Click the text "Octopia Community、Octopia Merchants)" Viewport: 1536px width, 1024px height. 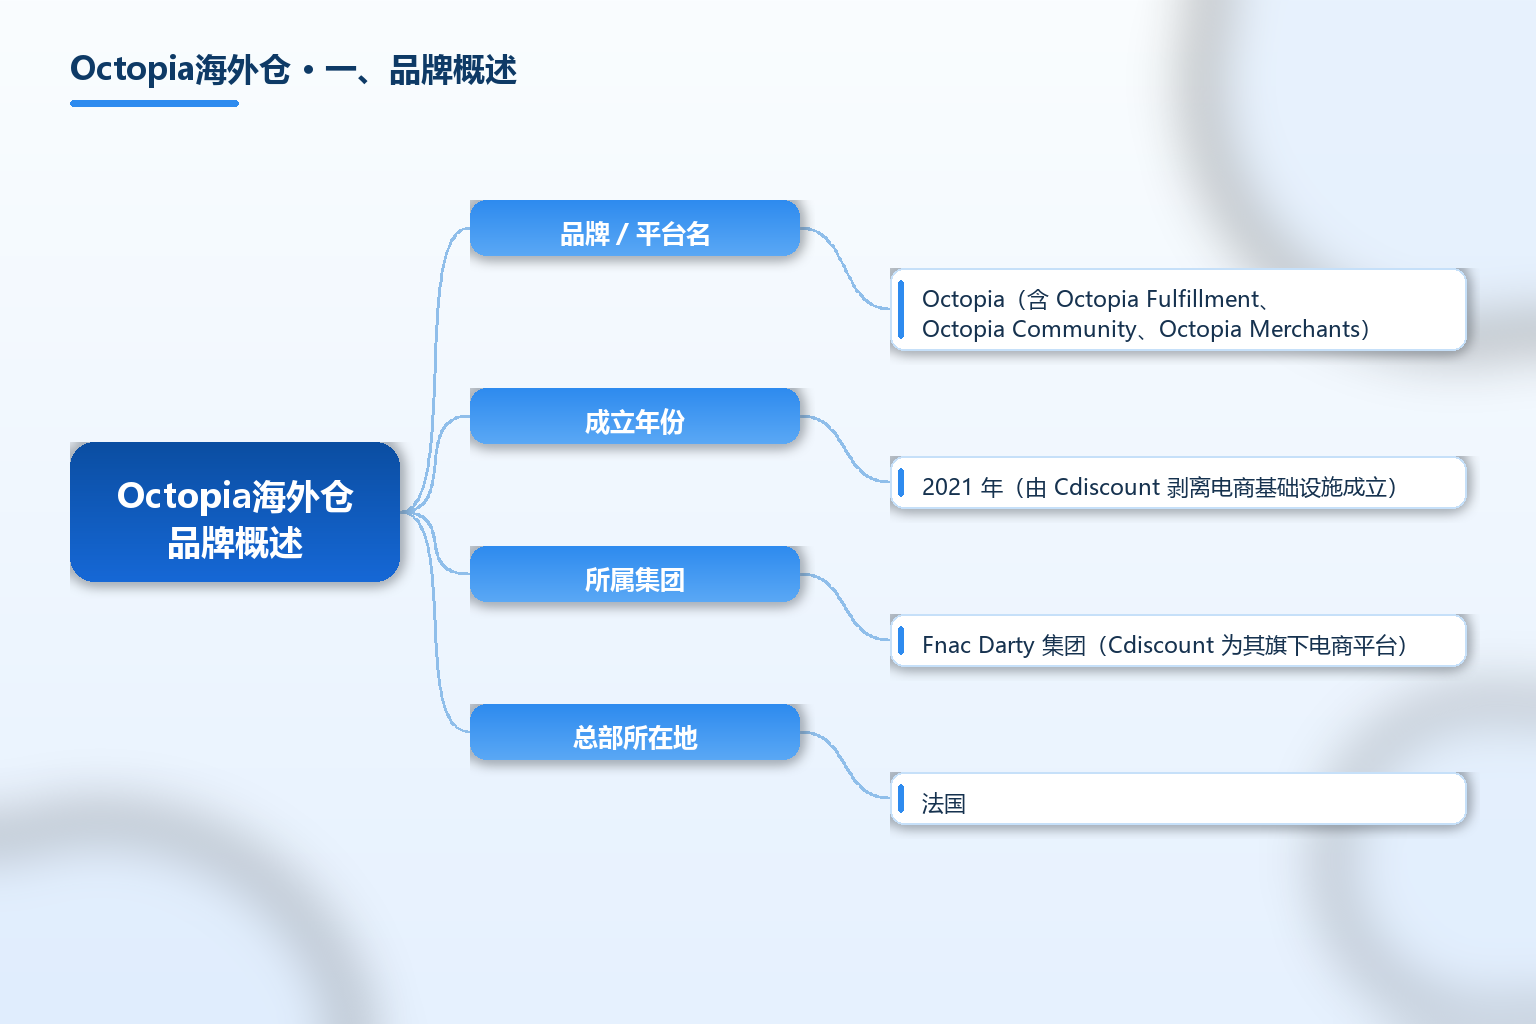coord(1146,329)
